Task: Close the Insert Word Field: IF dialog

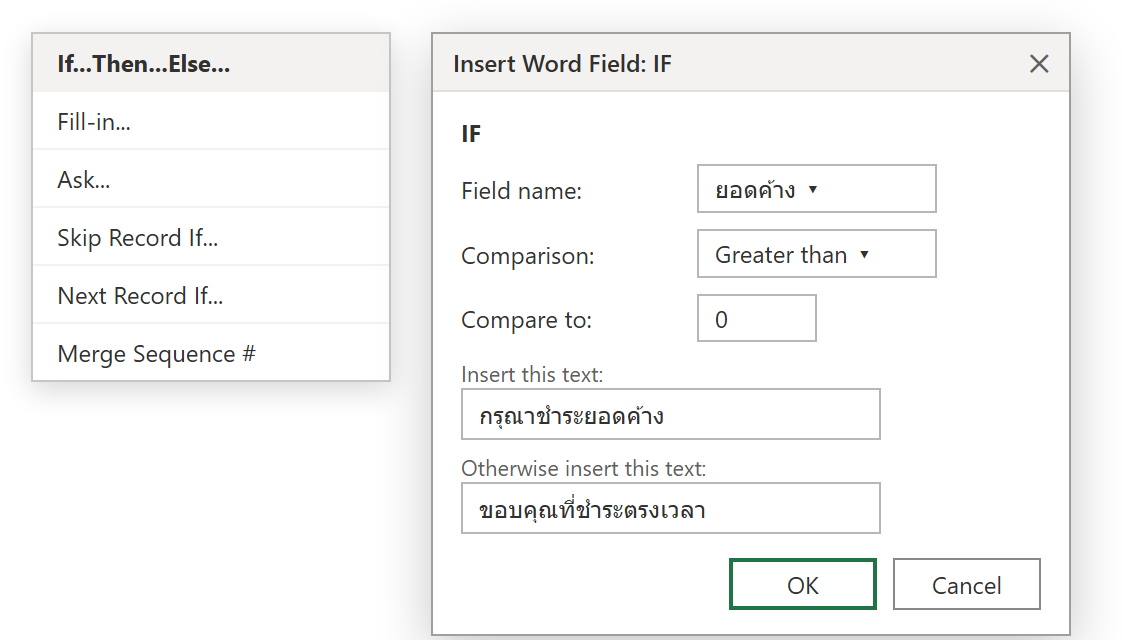Action: (x=1039, y=64)
